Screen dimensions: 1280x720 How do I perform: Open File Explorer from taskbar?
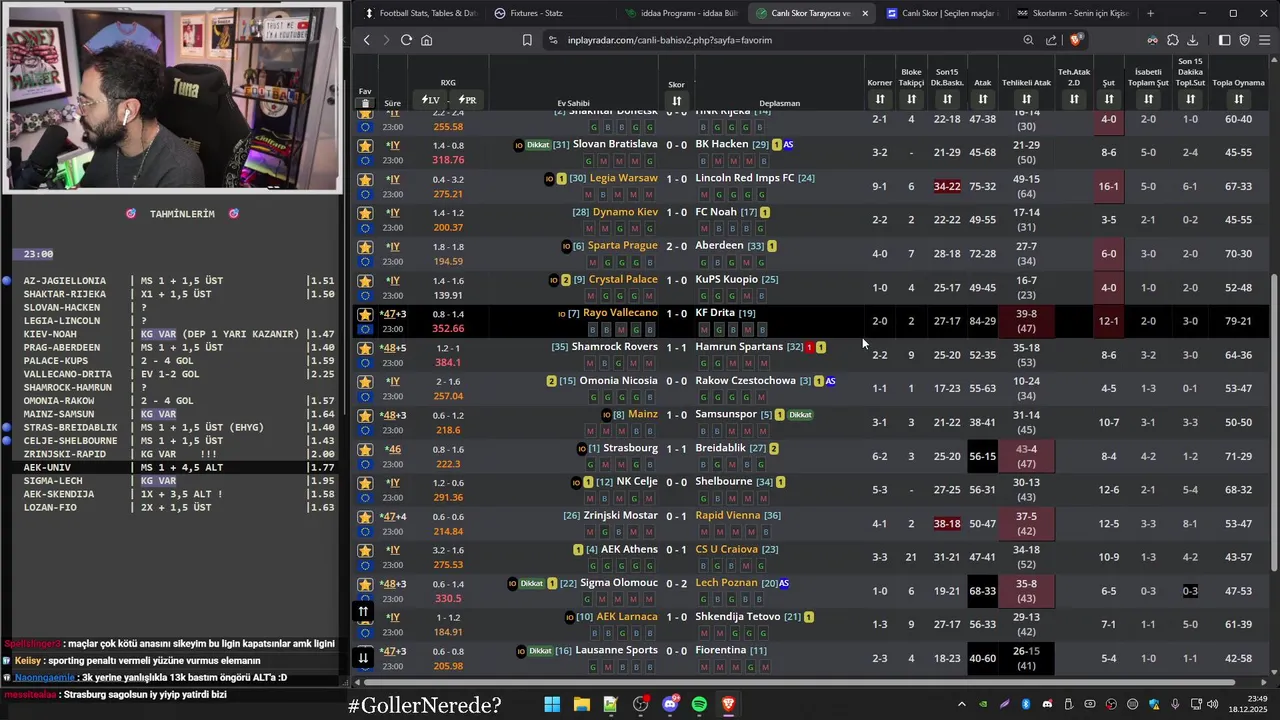(x=581, y=705)
